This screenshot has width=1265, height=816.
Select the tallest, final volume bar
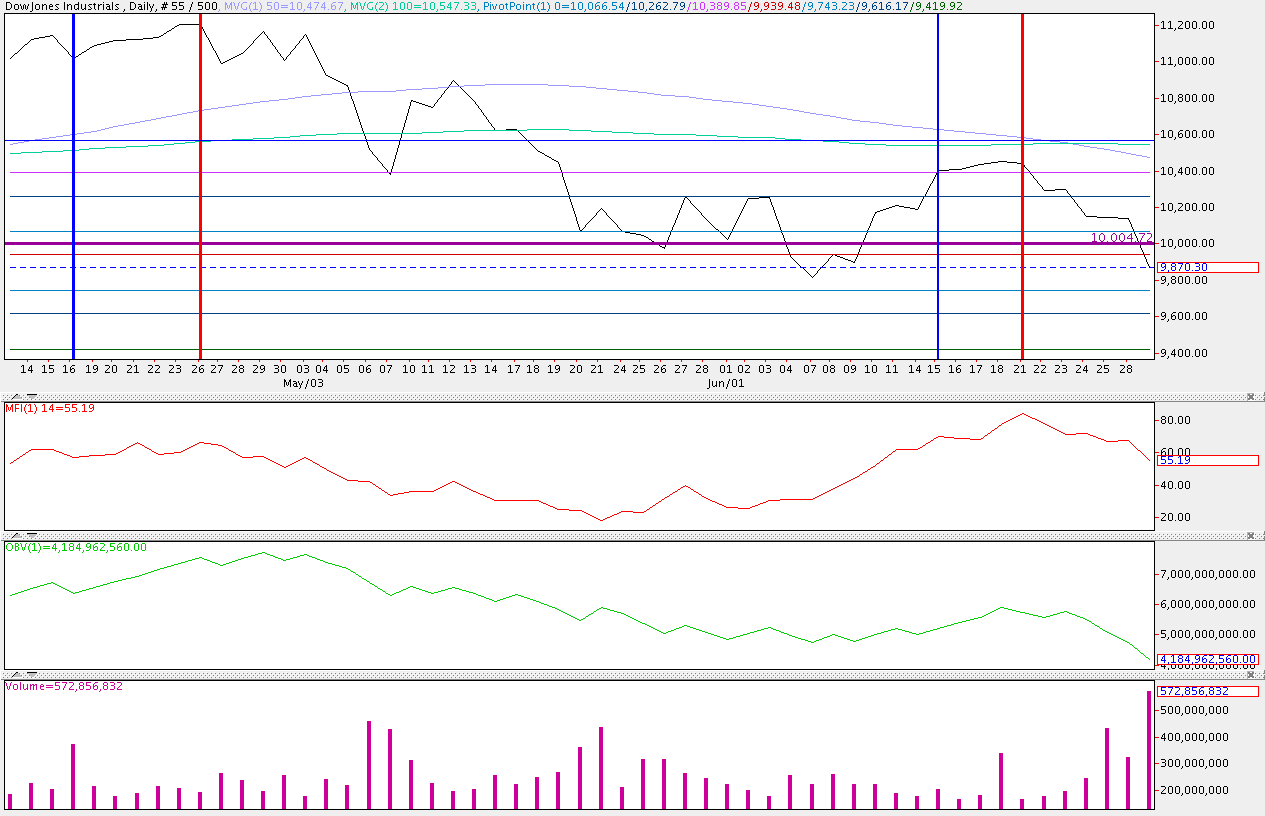(1149, 750)
